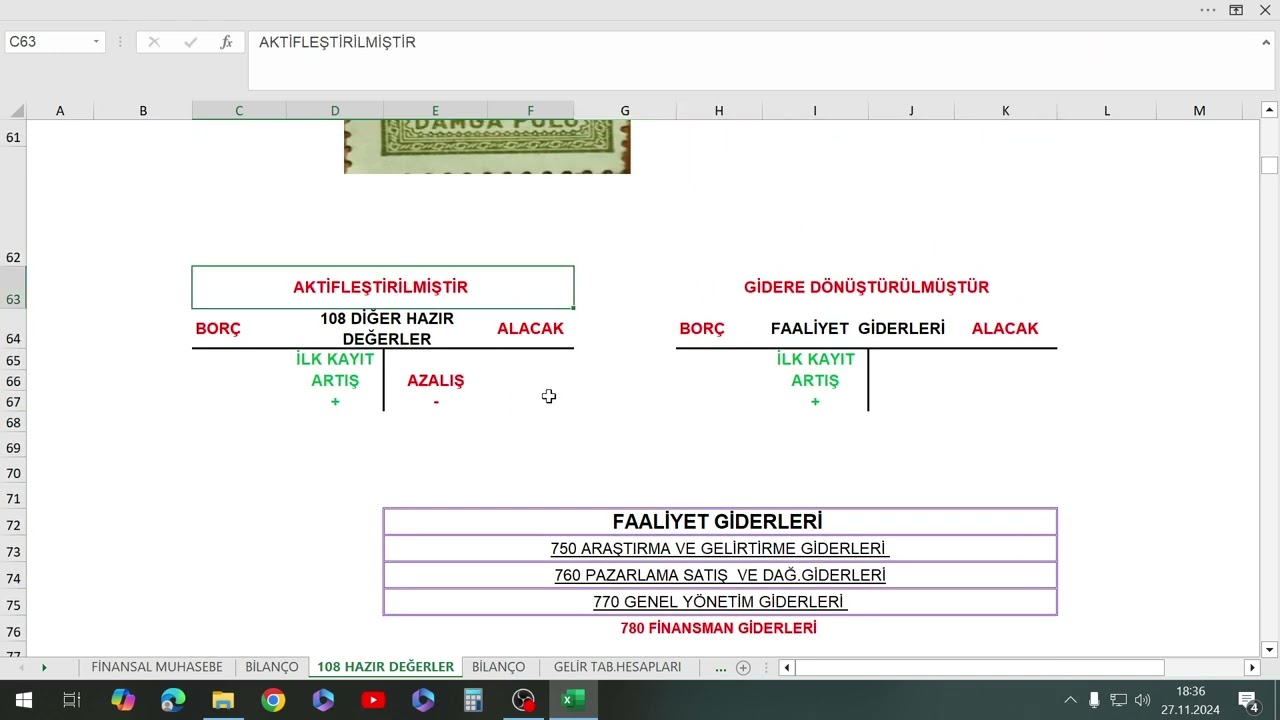Click the Enter checkmark formula bar icon
This screenshot has width=1280, height=720.
tap(190, 42)
